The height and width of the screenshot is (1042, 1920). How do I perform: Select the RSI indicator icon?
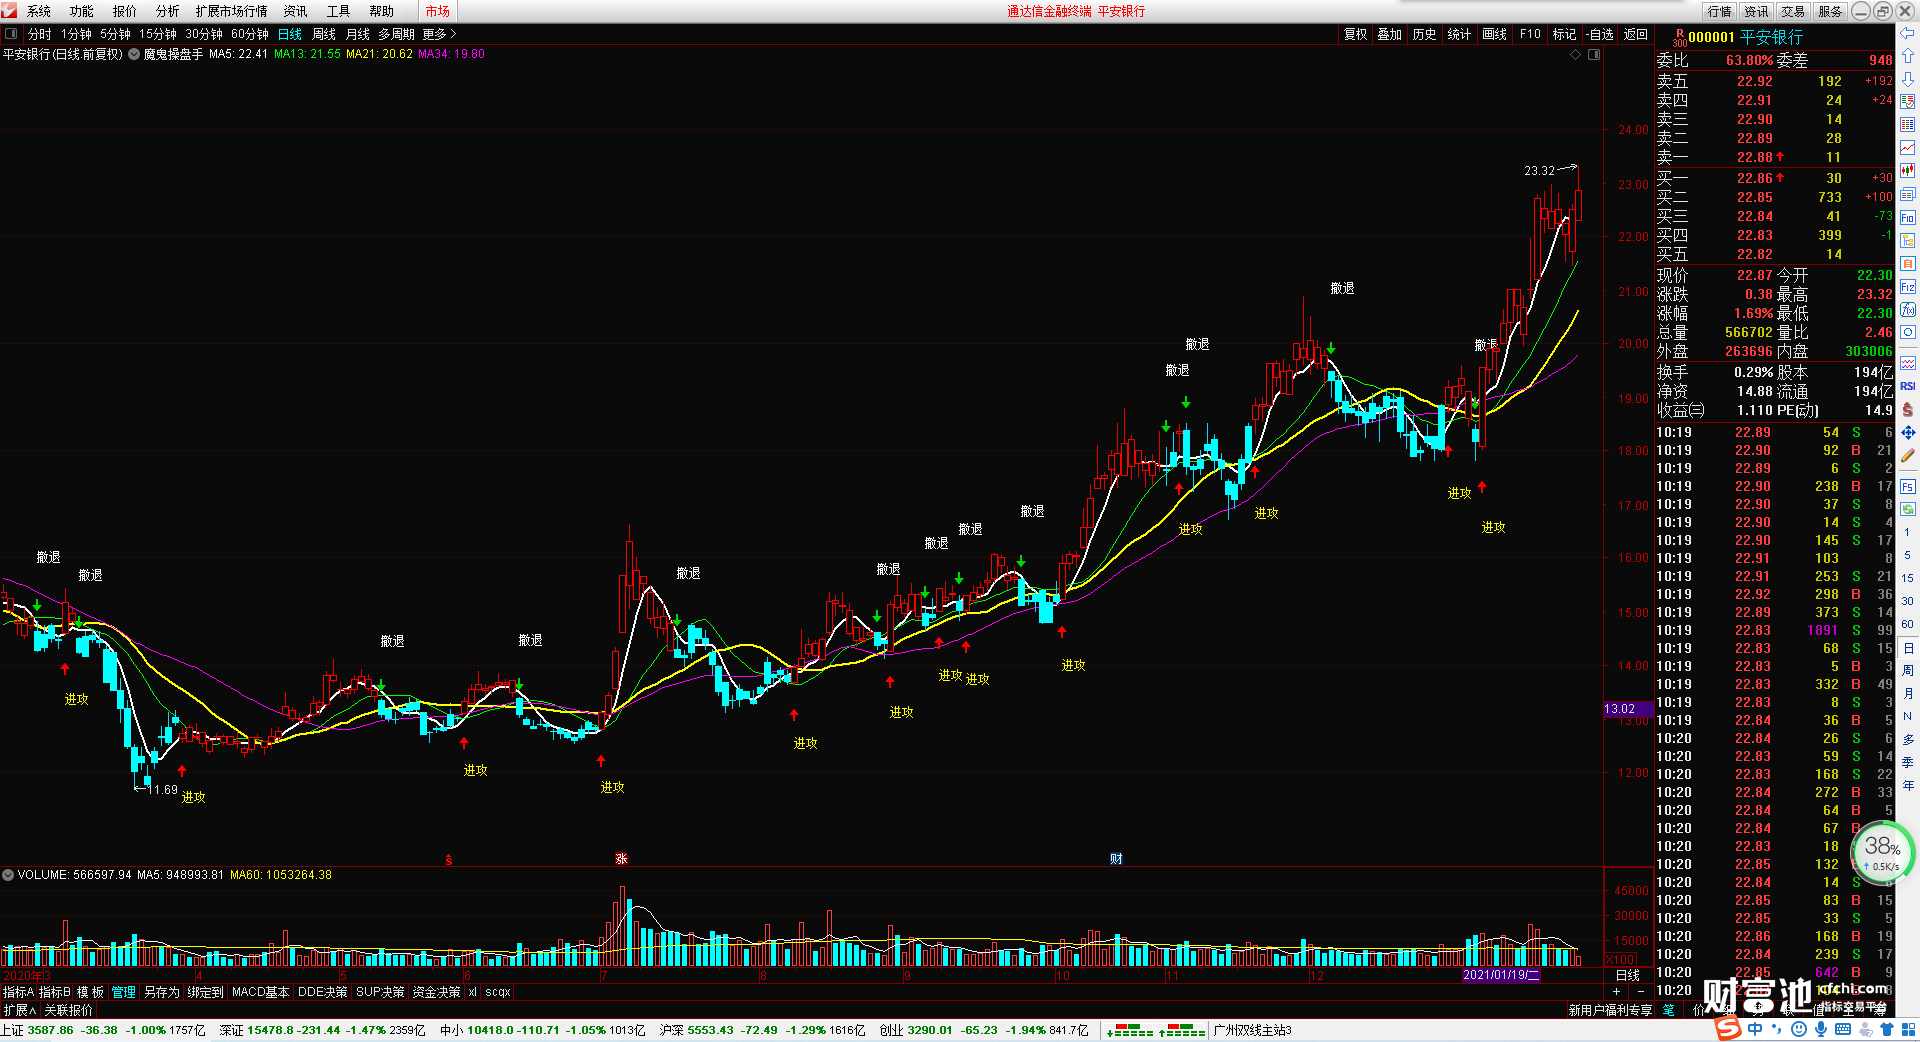coord(1908,386)
